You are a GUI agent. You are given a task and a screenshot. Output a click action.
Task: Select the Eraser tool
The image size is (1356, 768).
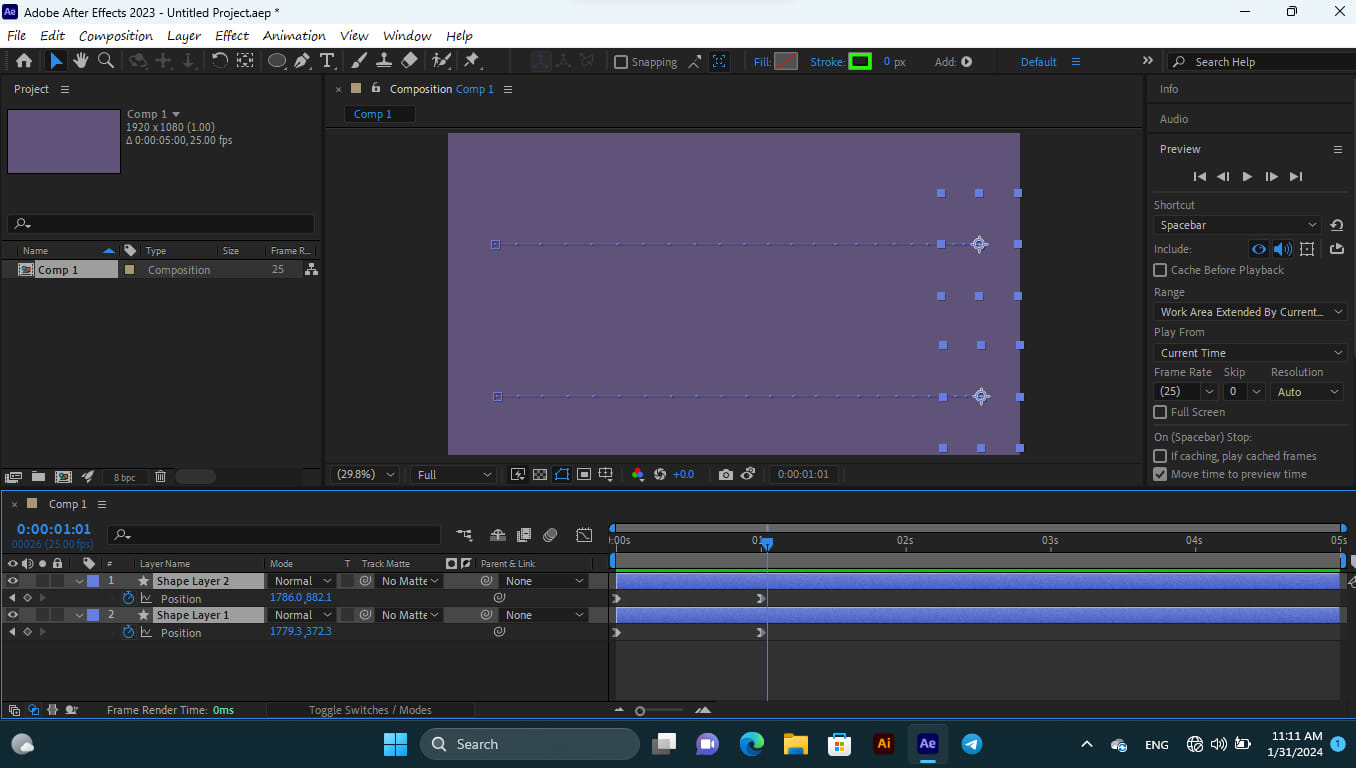408,61
